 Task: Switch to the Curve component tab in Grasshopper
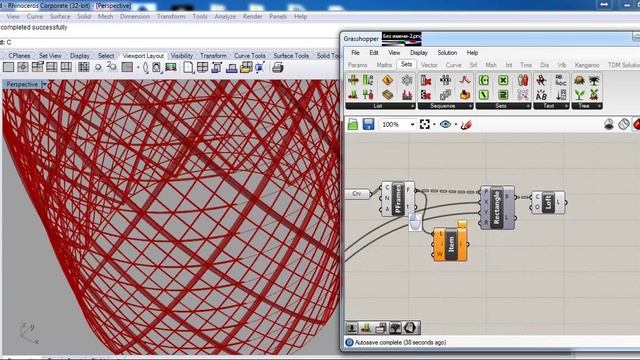pos(453,65)
